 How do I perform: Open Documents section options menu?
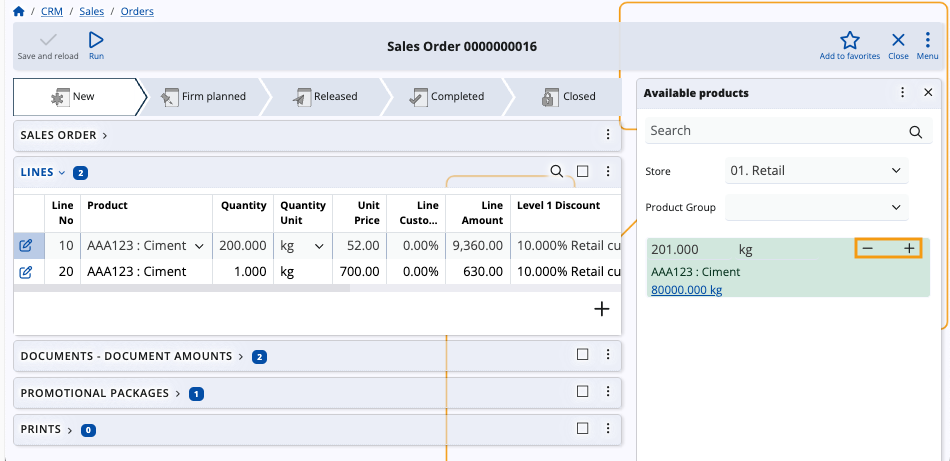tap(608, 355)
